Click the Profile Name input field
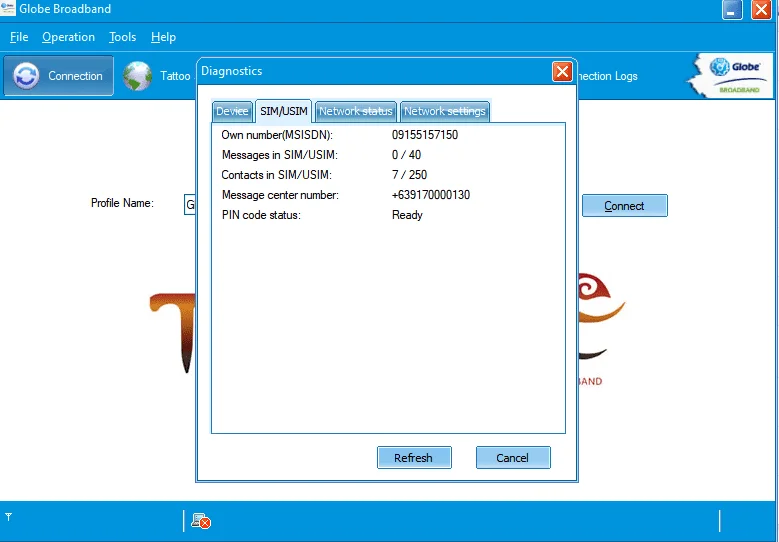This screenshot has width=779, height=542. [190, 205]
